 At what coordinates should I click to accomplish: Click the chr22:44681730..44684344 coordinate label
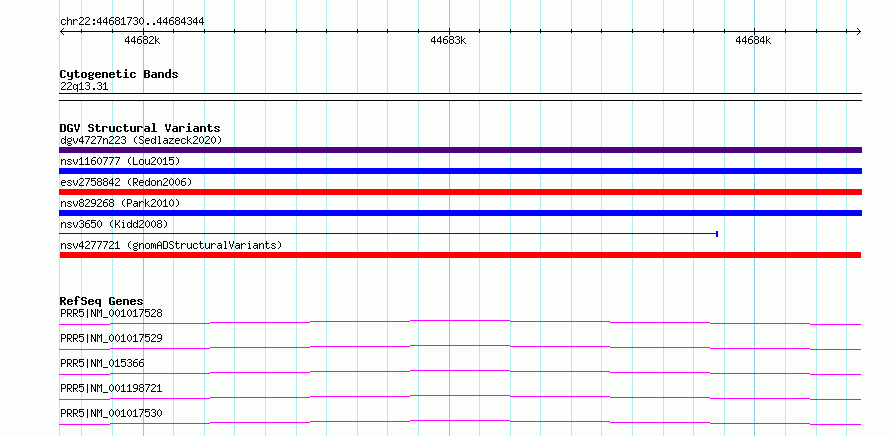(x=132, y=22)
